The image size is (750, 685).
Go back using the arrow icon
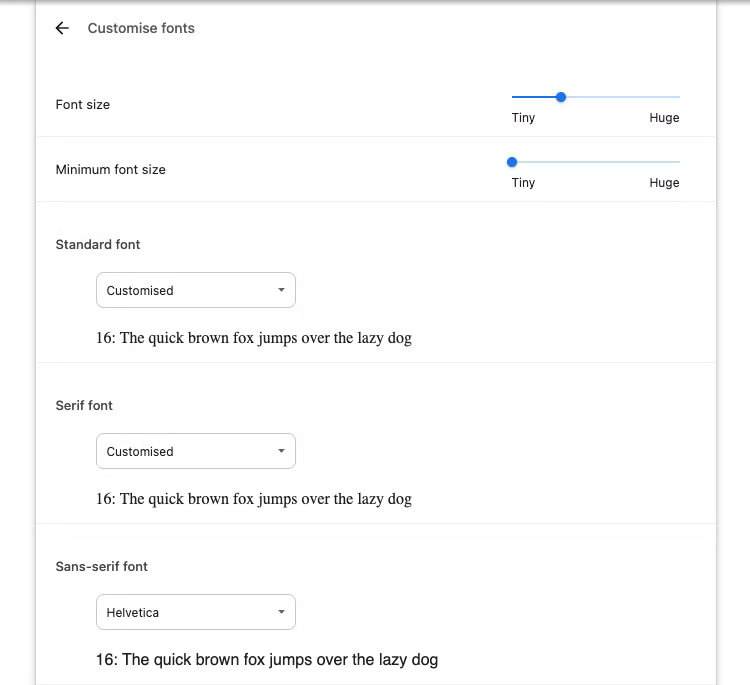click(62, 28)
